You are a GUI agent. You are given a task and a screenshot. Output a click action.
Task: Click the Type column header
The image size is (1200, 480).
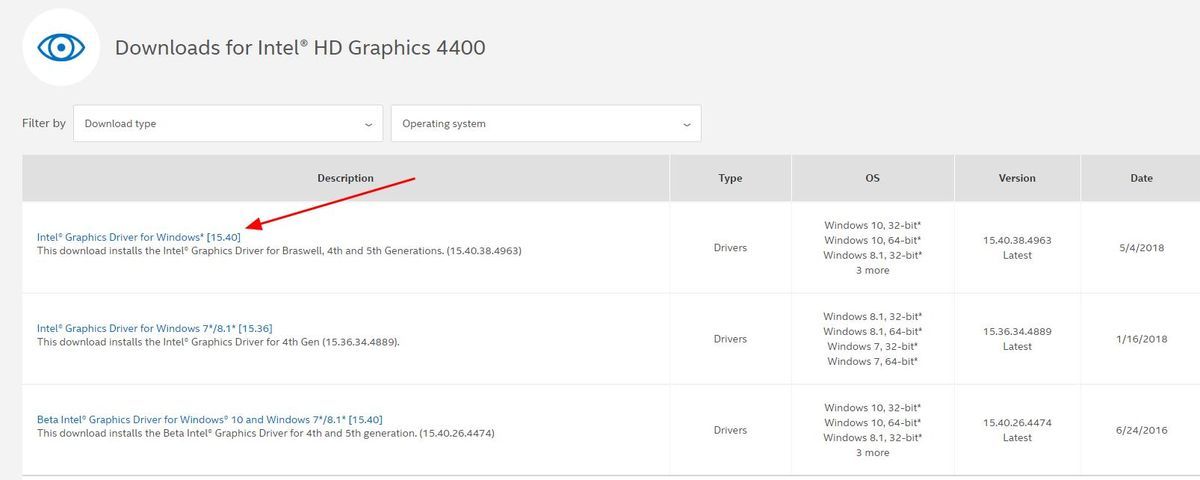tap(730, 178)
